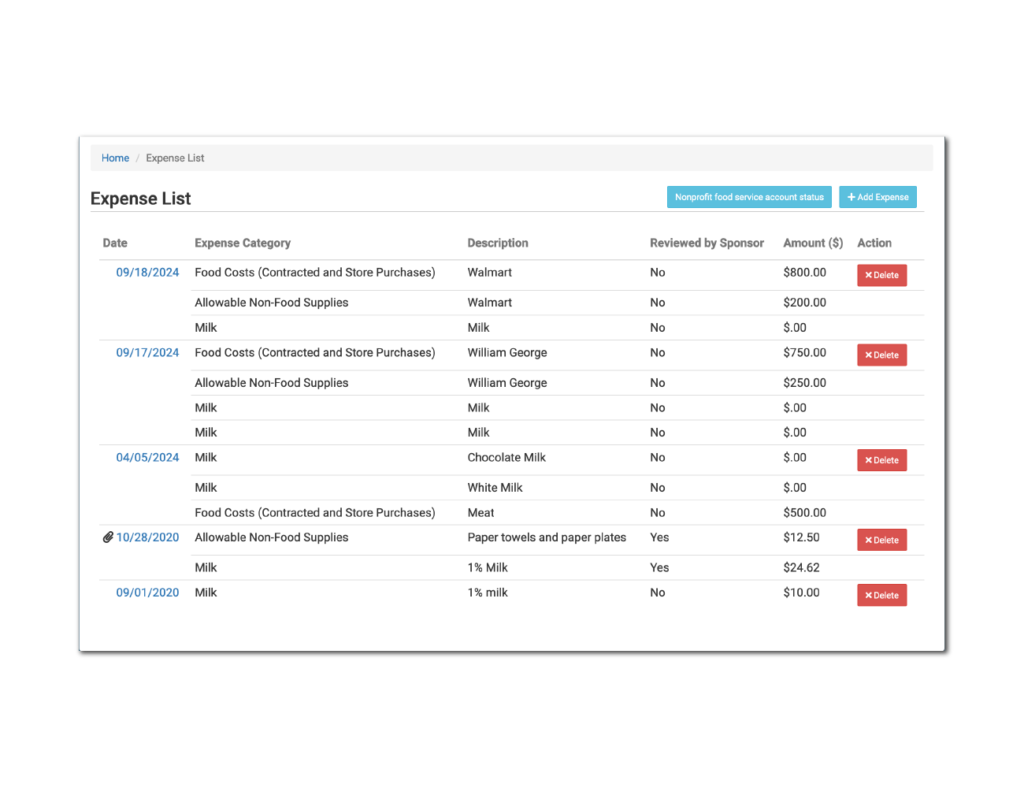Delete the paper towels and paper plates expense
The height and width of the screenshot is (788, 1024).
(881, 539)
